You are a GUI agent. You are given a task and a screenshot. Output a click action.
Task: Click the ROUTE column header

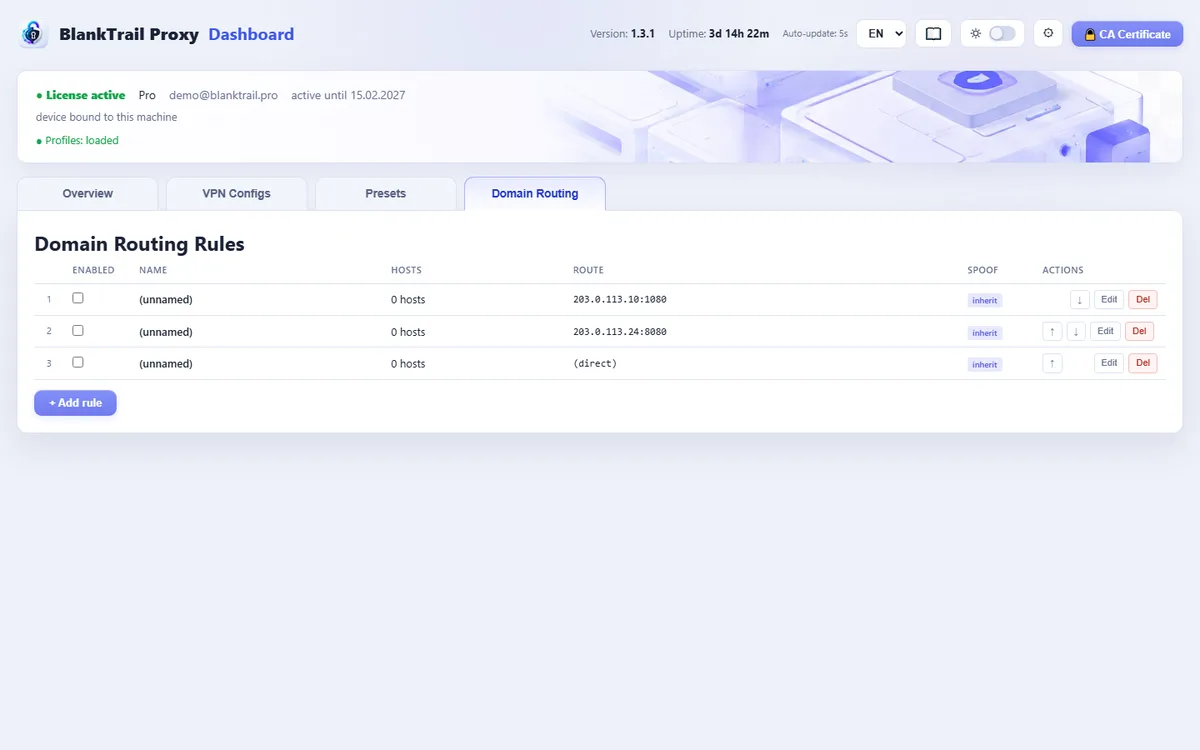588,270
